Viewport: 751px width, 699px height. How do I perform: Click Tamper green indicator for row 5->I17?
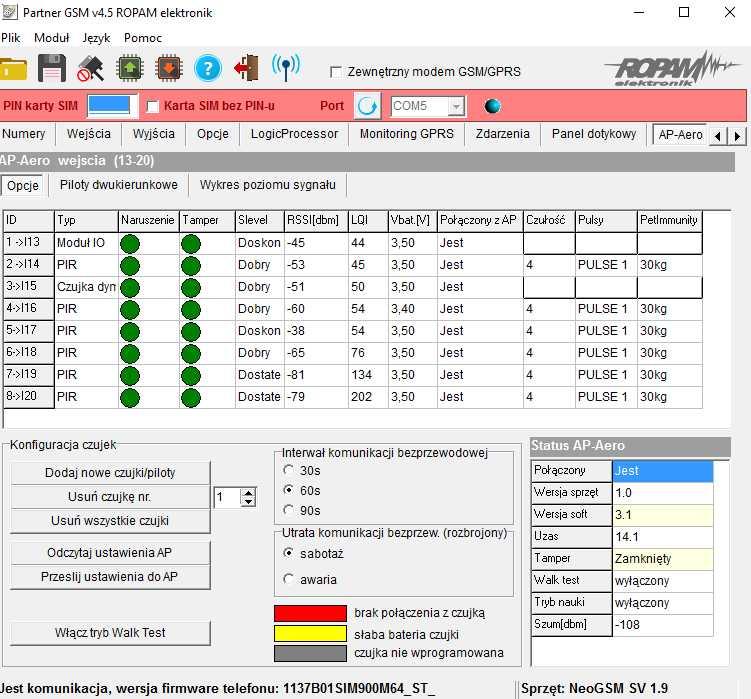point(191,332)
